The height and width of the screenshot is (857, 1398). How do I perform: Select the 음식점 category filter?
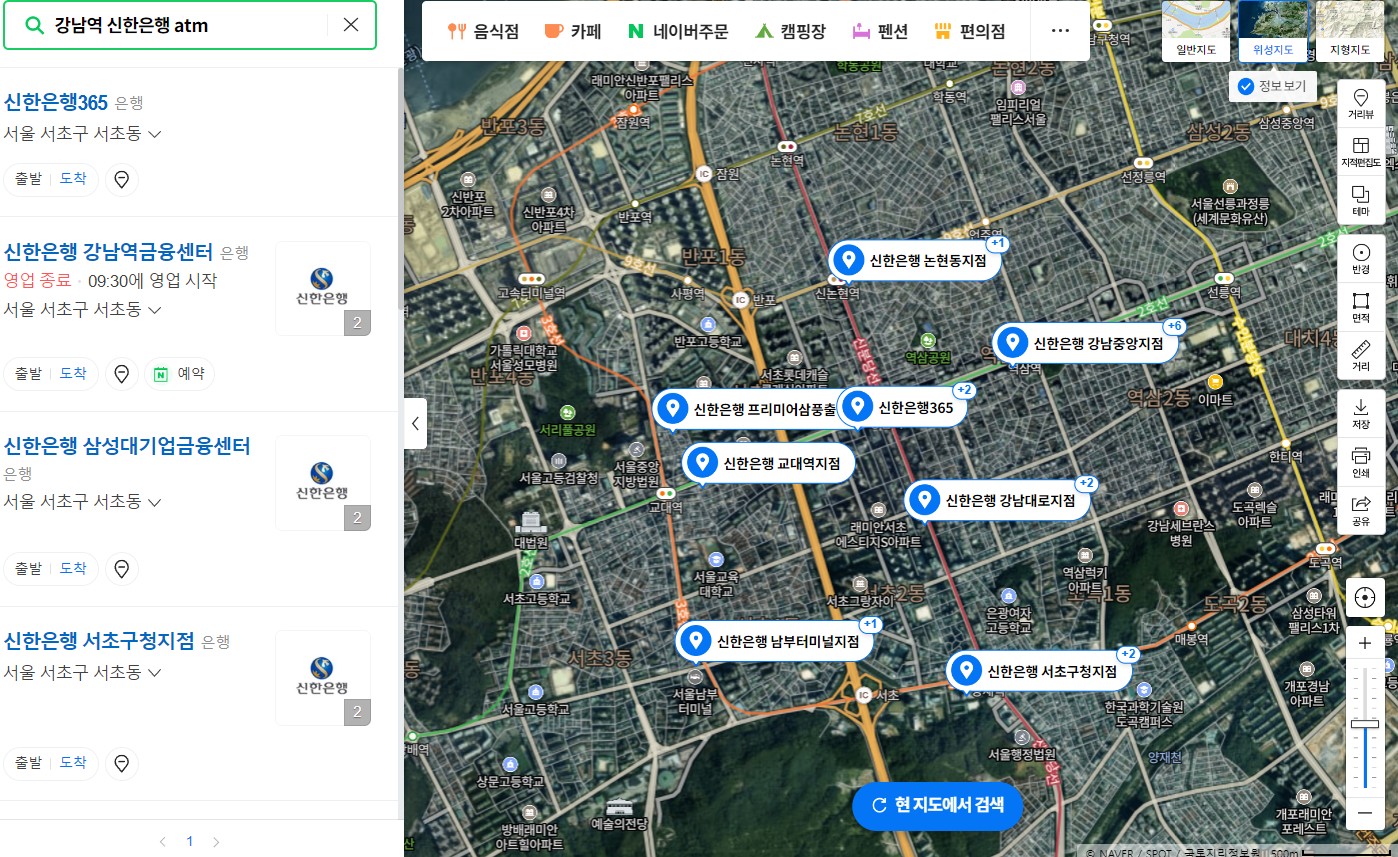click(484, 31)
